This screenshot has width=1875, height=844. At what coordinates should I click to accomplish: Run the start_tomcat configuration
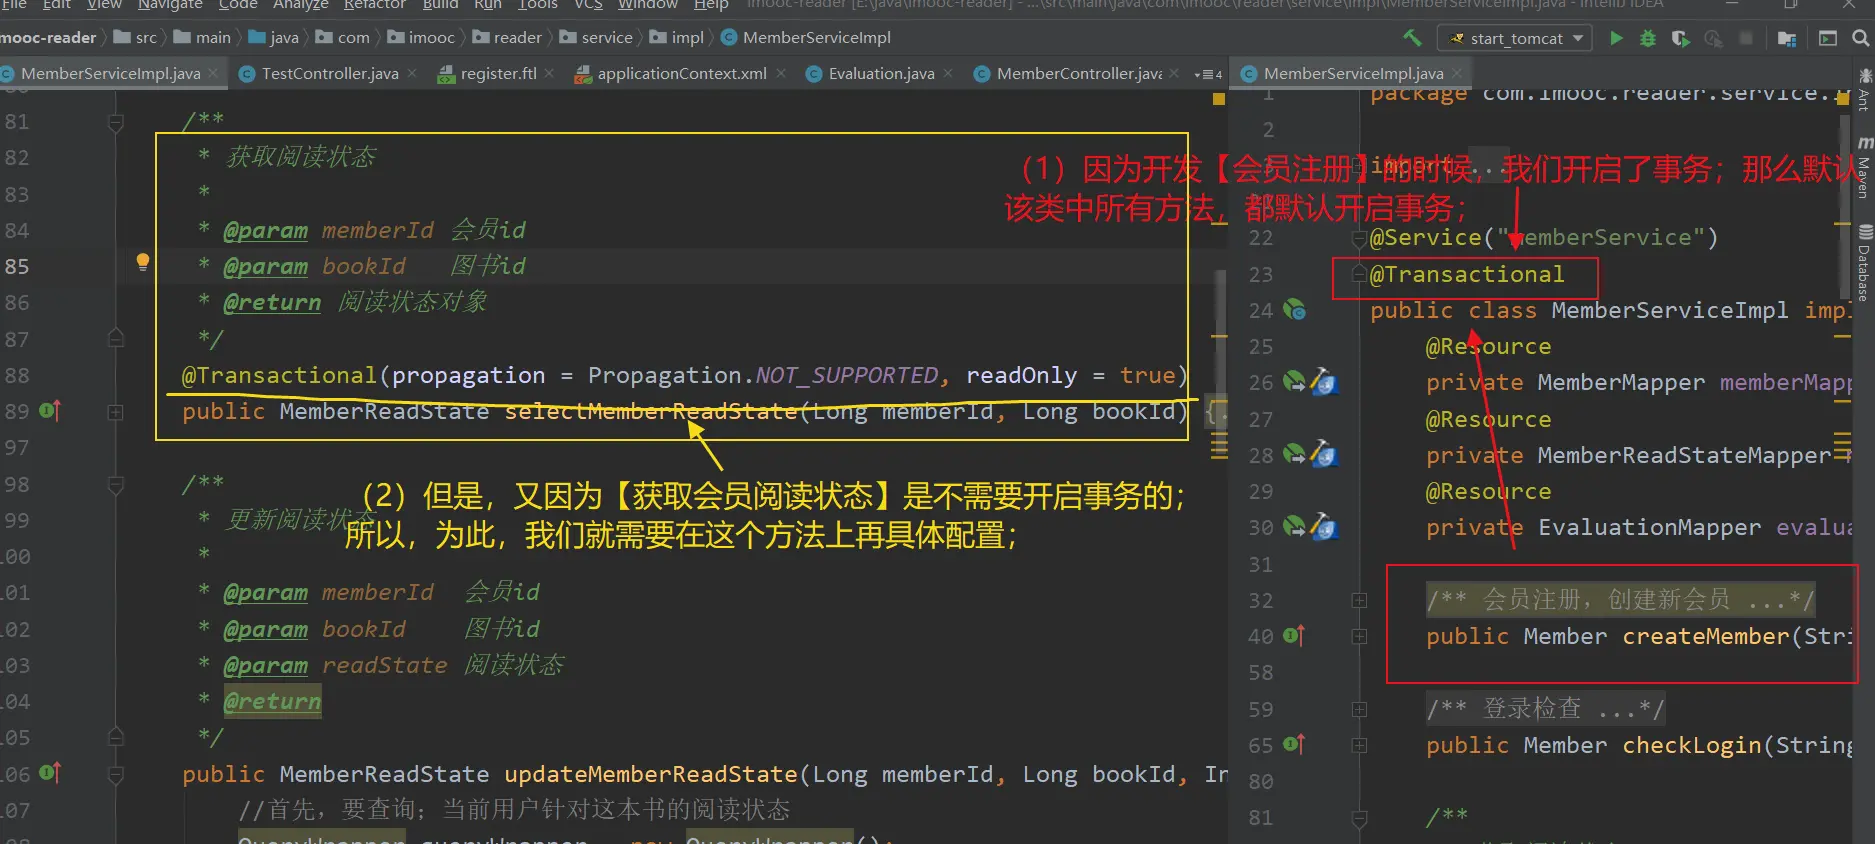pos(1616,38)
